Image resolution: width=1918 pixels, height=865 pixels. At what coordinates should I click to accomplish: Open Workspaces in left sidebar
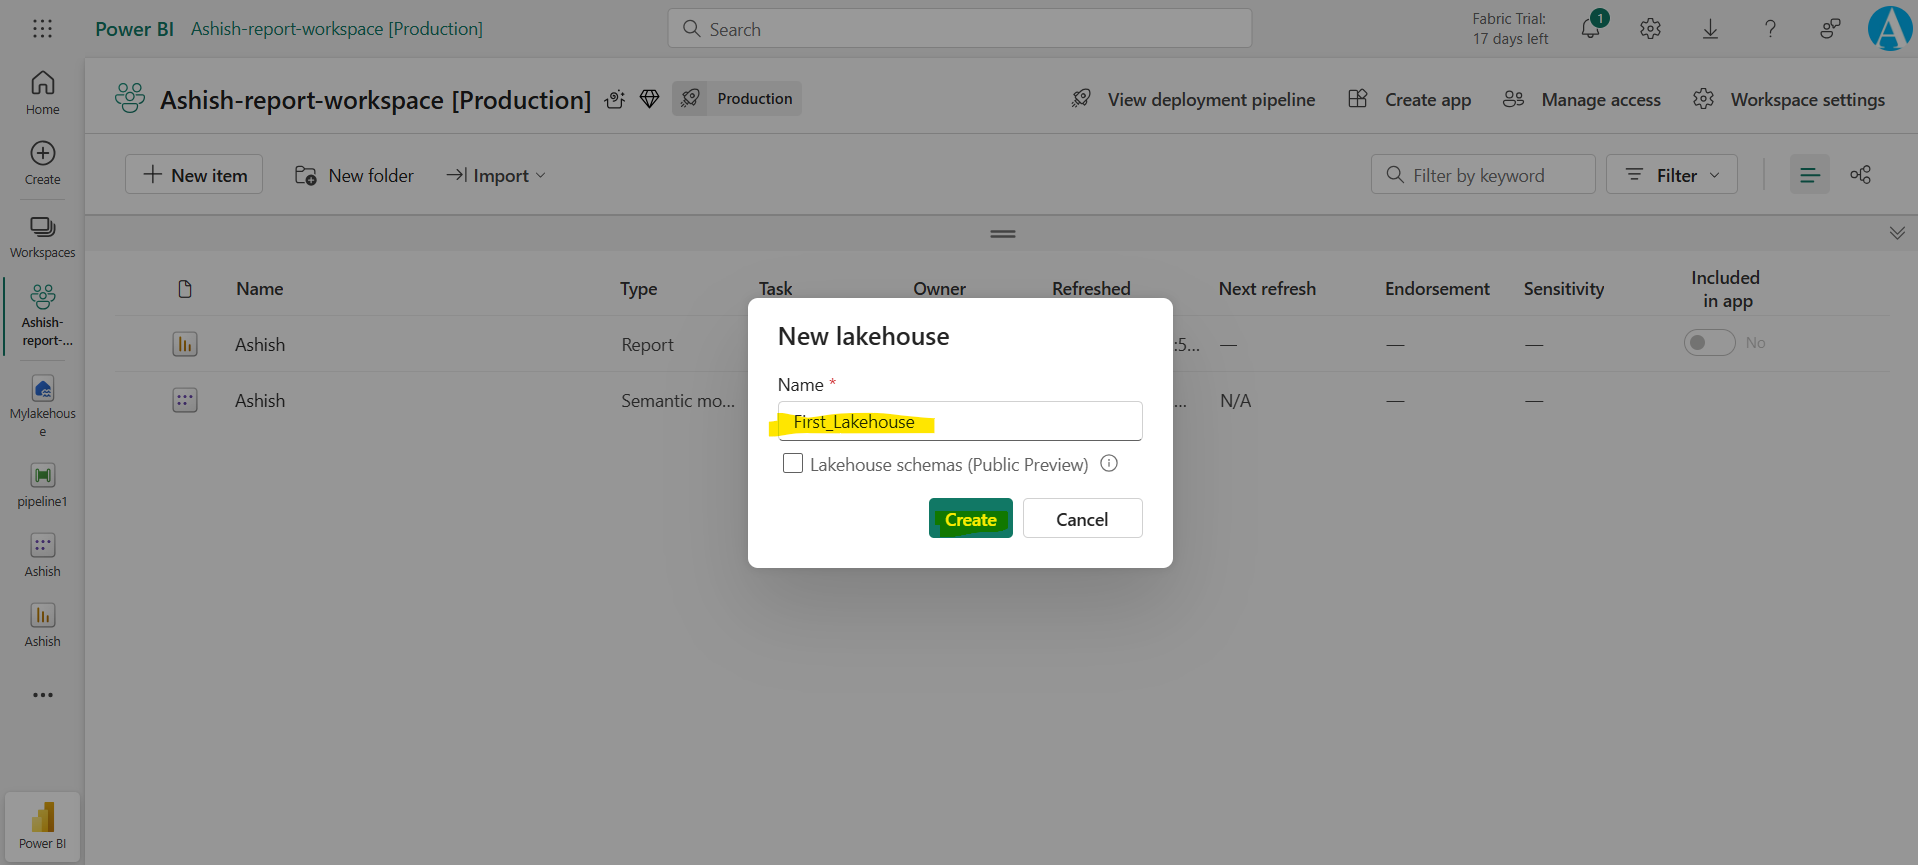pos(42,237)
